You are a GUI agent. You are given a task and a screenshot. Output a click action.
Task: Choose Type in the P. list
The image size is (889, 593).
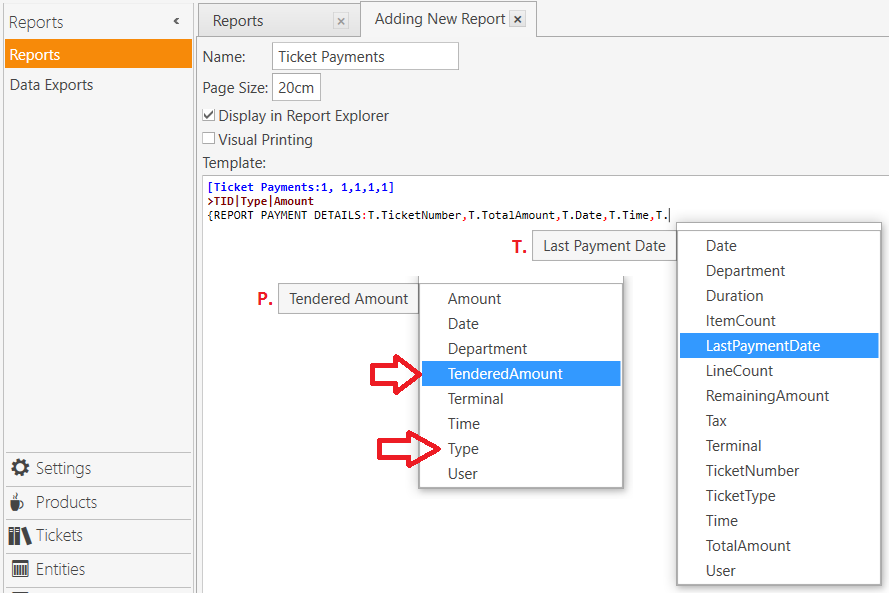521,448
